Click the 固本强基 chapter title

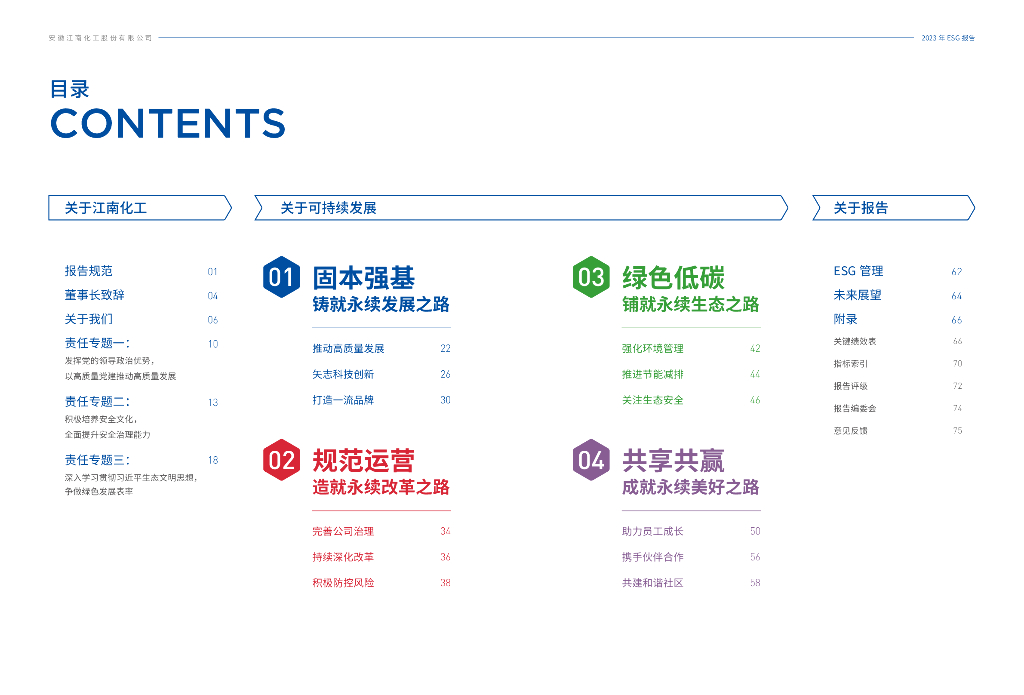pyautogui.click(x=364, y=278)
